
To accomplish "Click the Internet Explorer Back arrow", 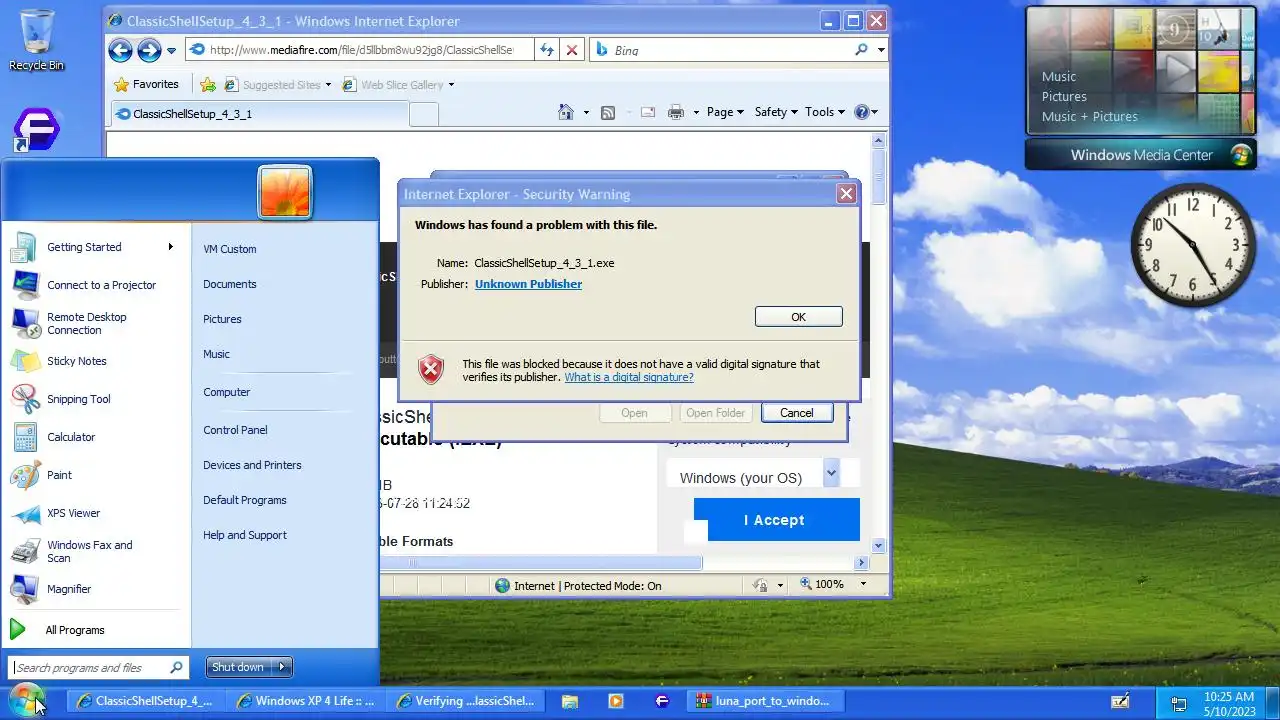I will point(120,50).
